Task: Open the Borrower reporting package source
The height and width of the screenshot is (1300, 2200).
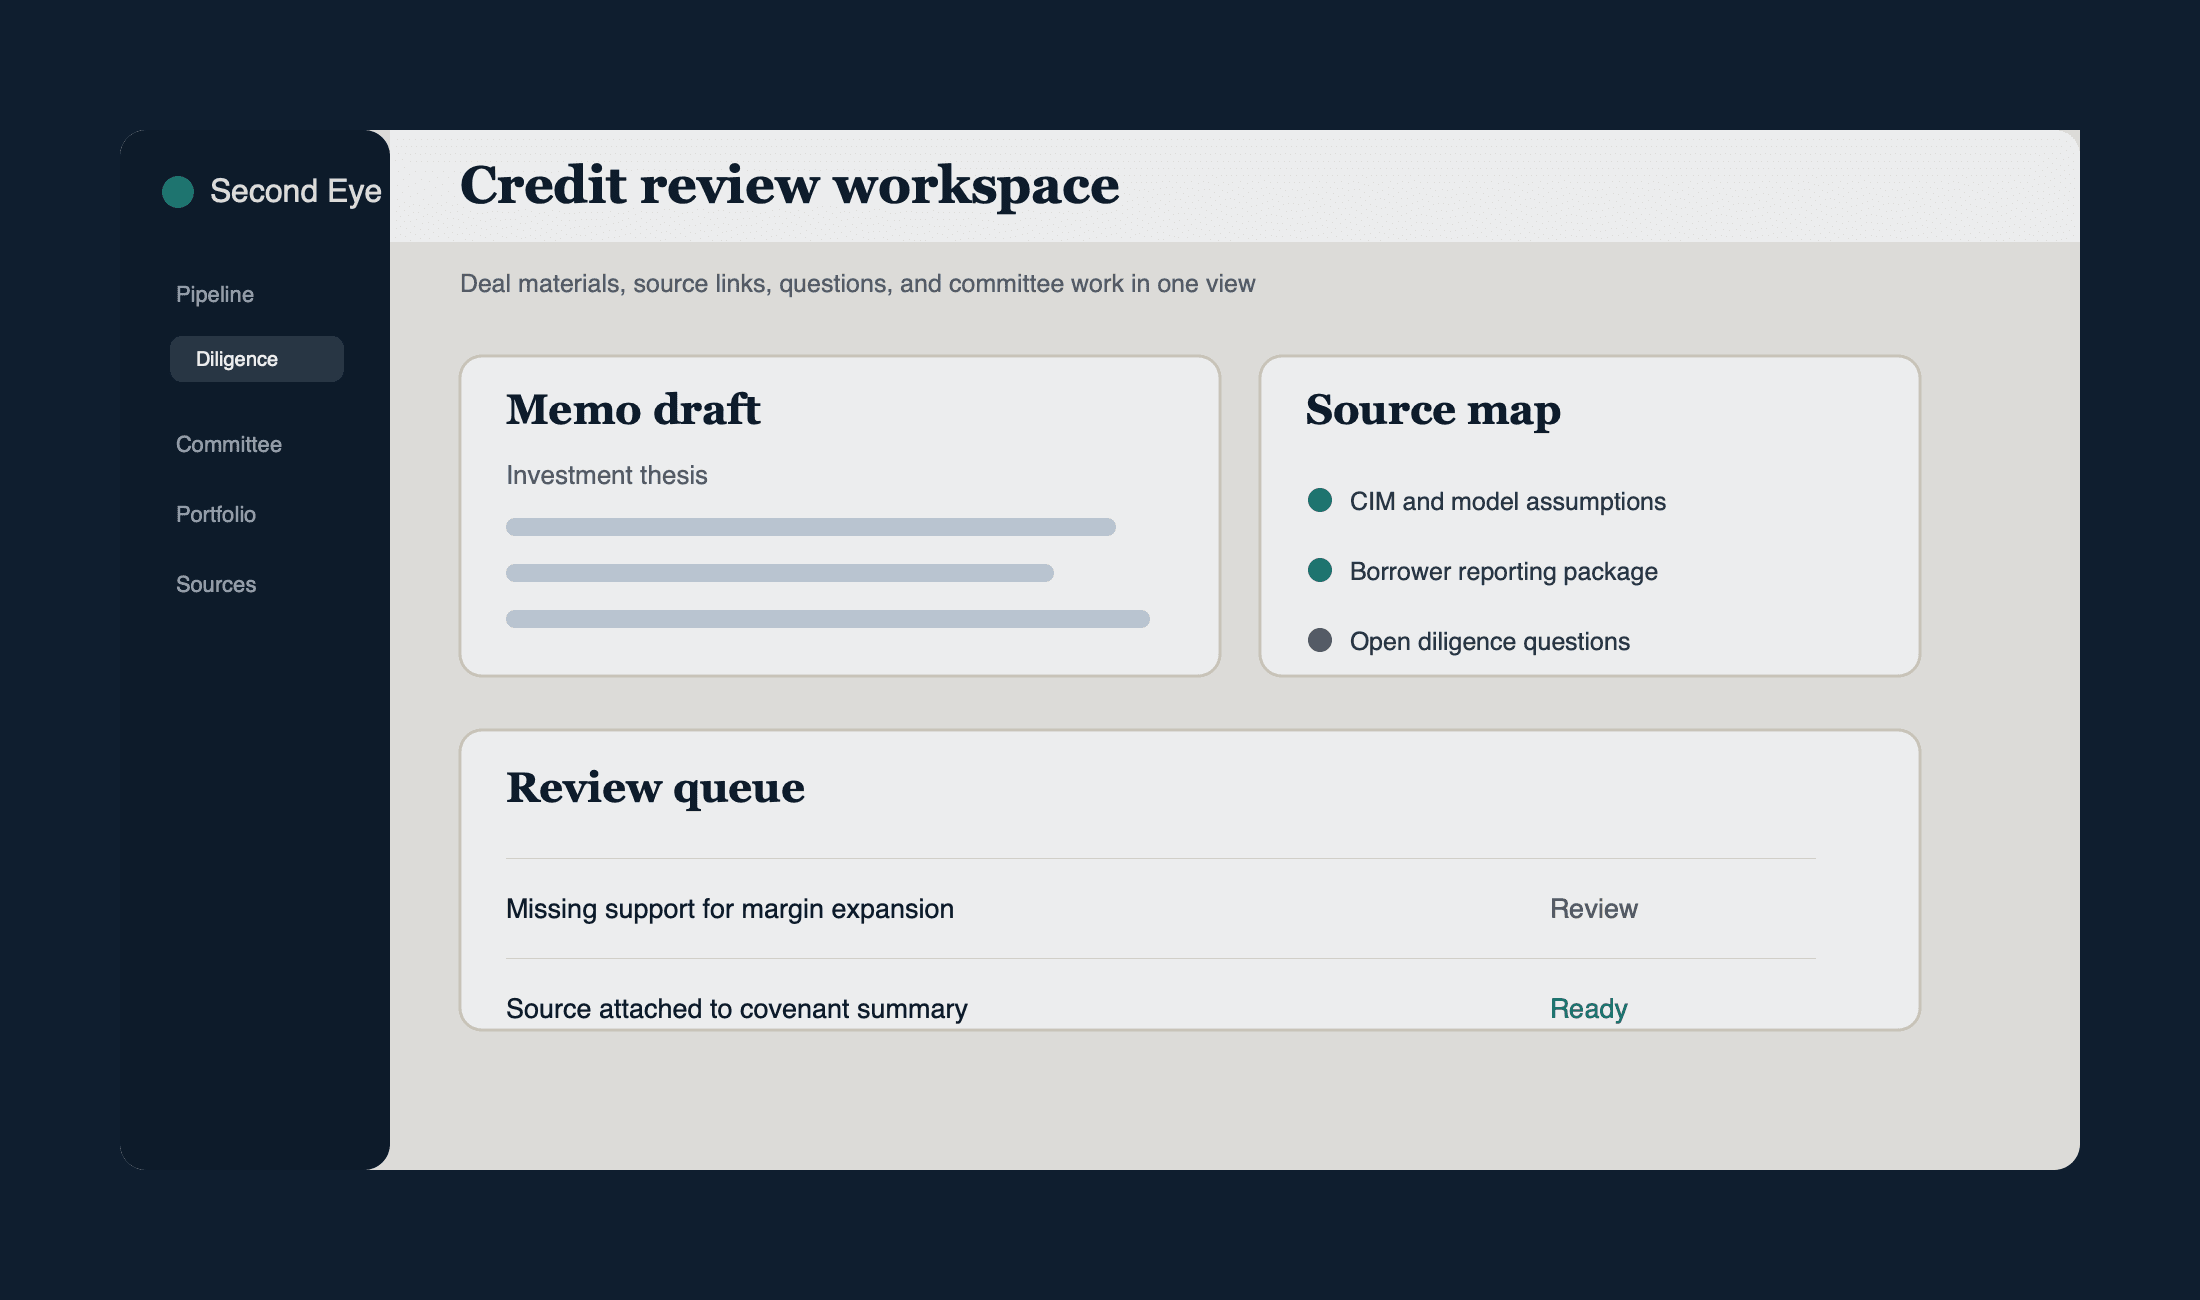Action: click(1503, 571)
